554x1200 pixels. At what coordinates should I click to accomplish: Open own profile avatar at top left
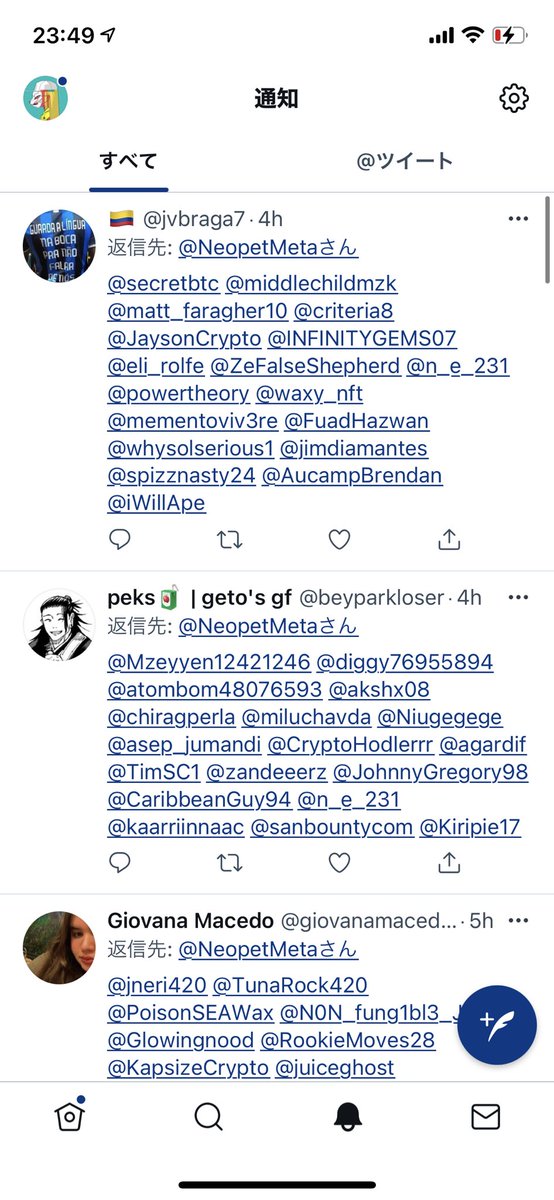tap(46, 98)
